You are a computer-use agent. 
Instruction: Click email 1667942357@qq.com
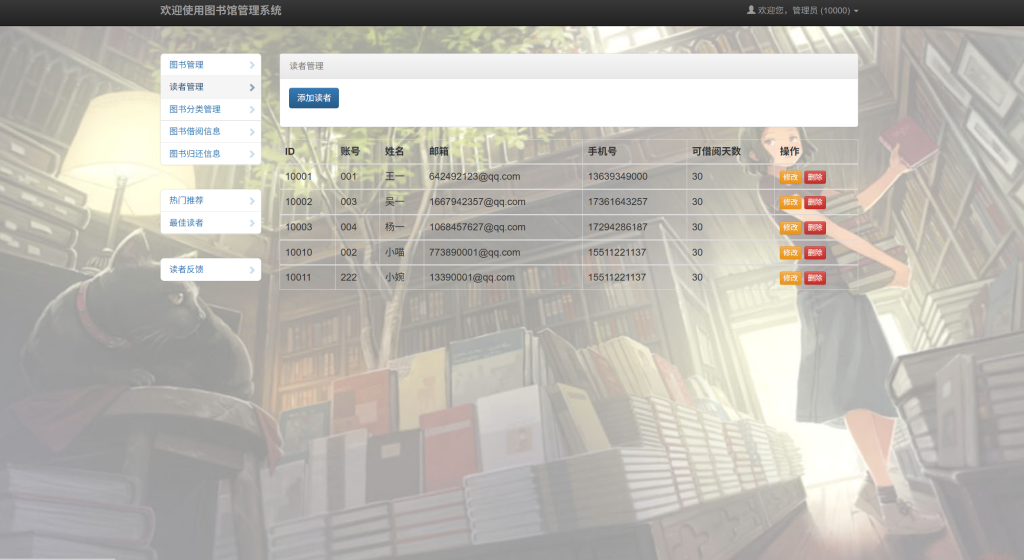click(x=477, y=202)
